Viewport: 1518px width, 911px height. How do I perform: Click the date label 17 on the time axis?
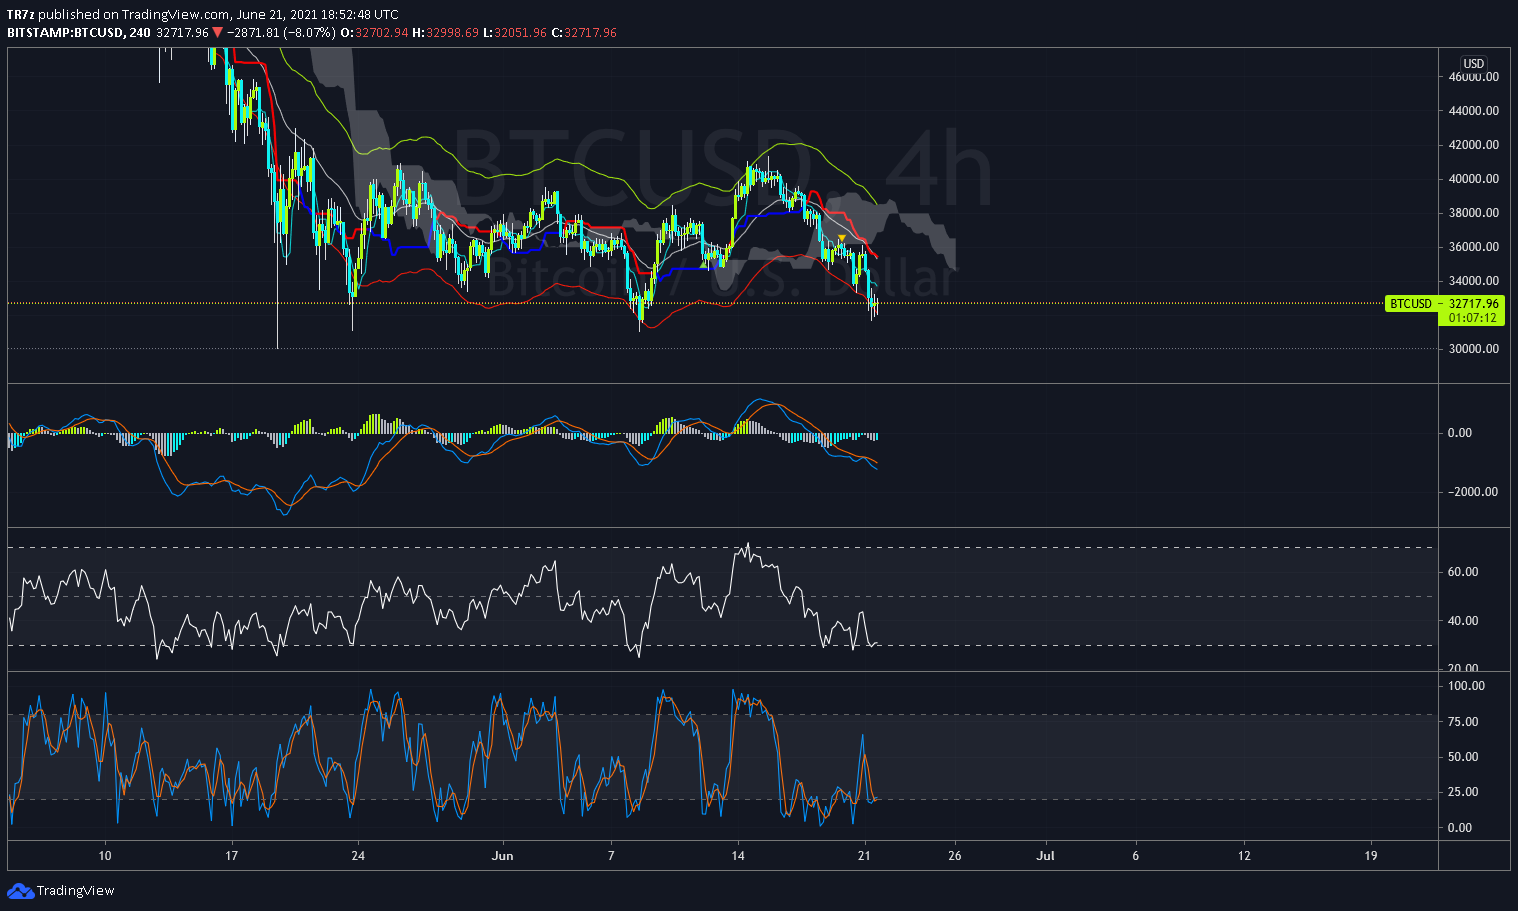click(x=232, y=856)
